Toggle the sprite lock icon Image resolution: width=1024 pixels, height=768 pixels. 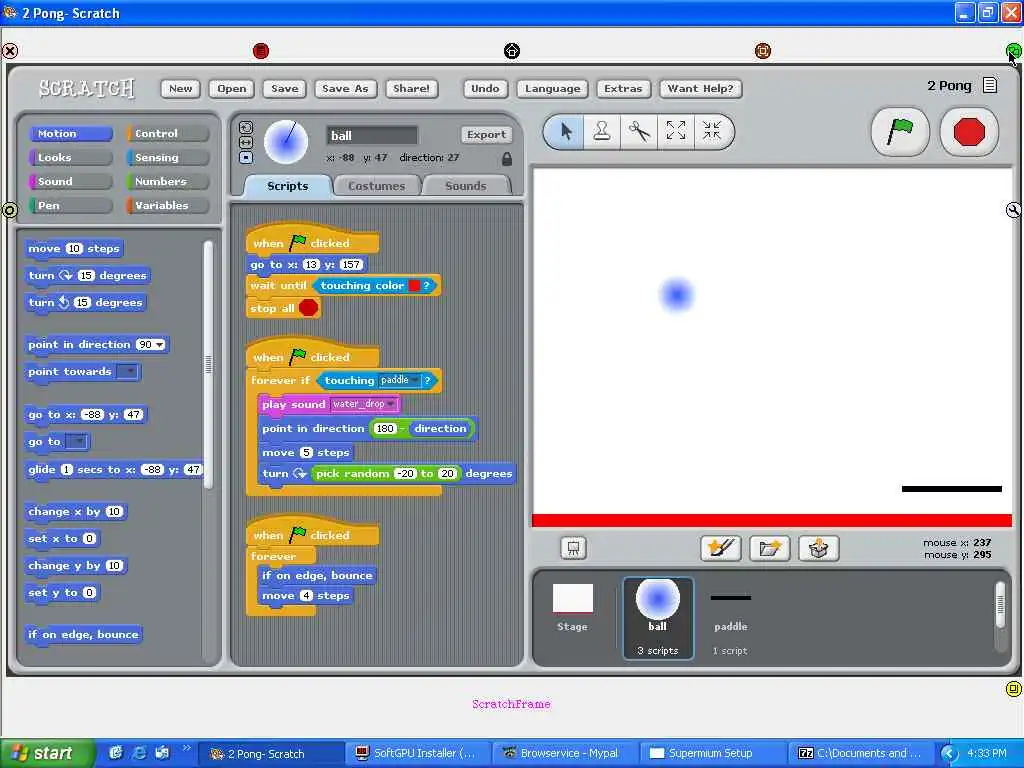click(507, 159)
